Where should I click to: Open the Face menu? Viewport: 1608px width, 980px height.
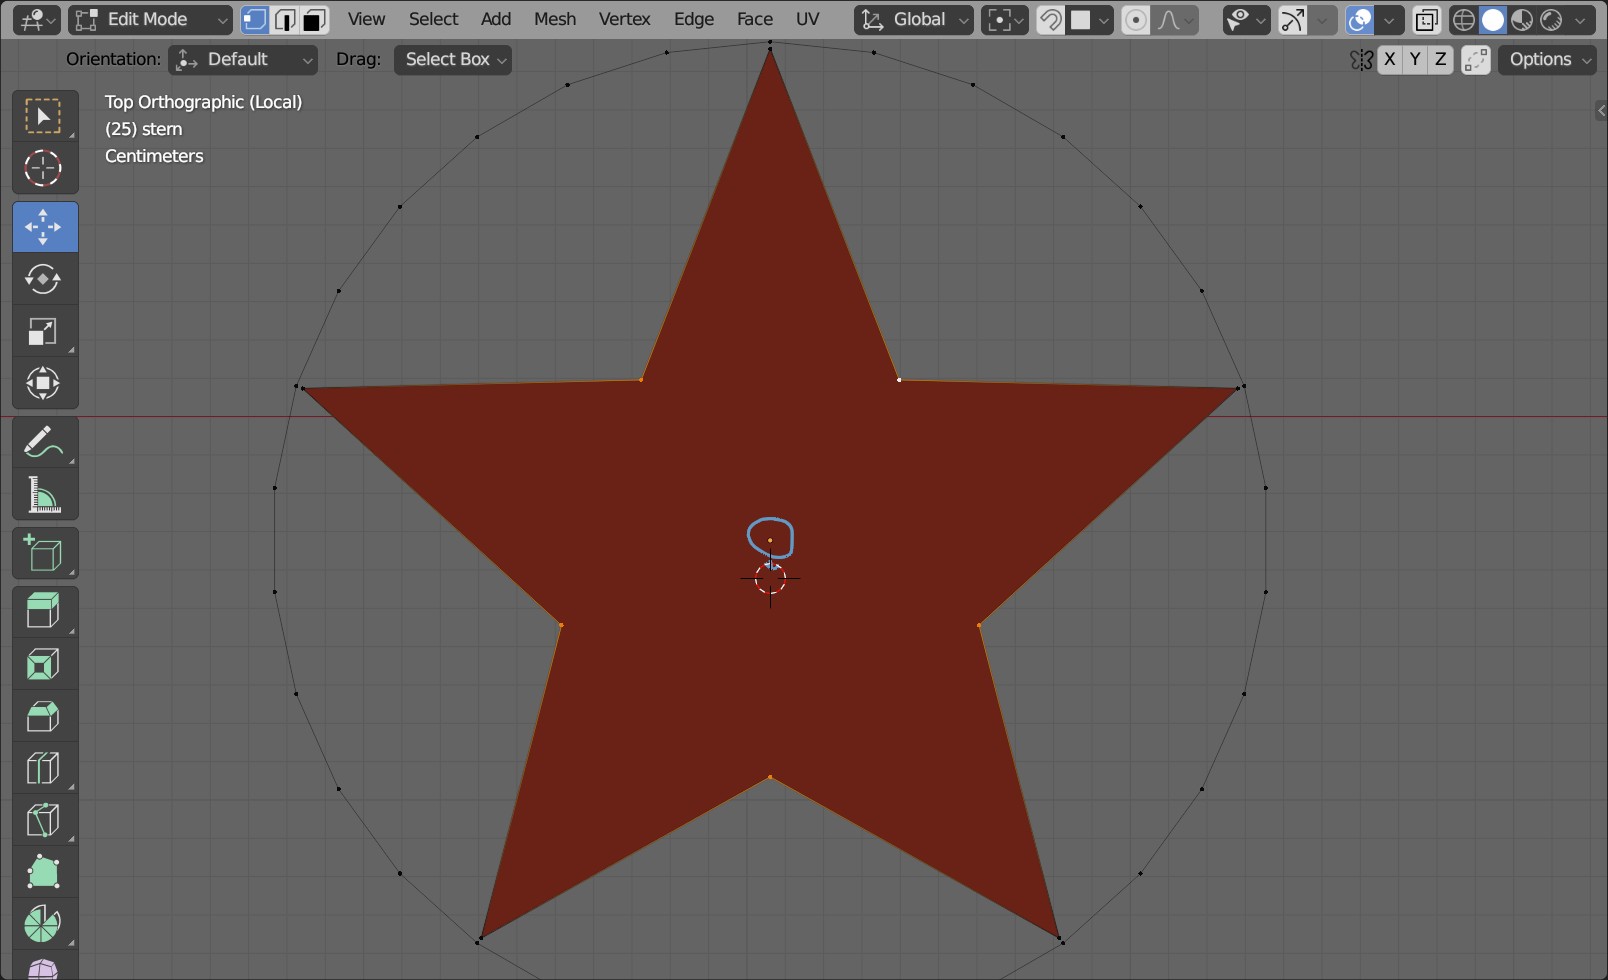click(x=755, y=19)
